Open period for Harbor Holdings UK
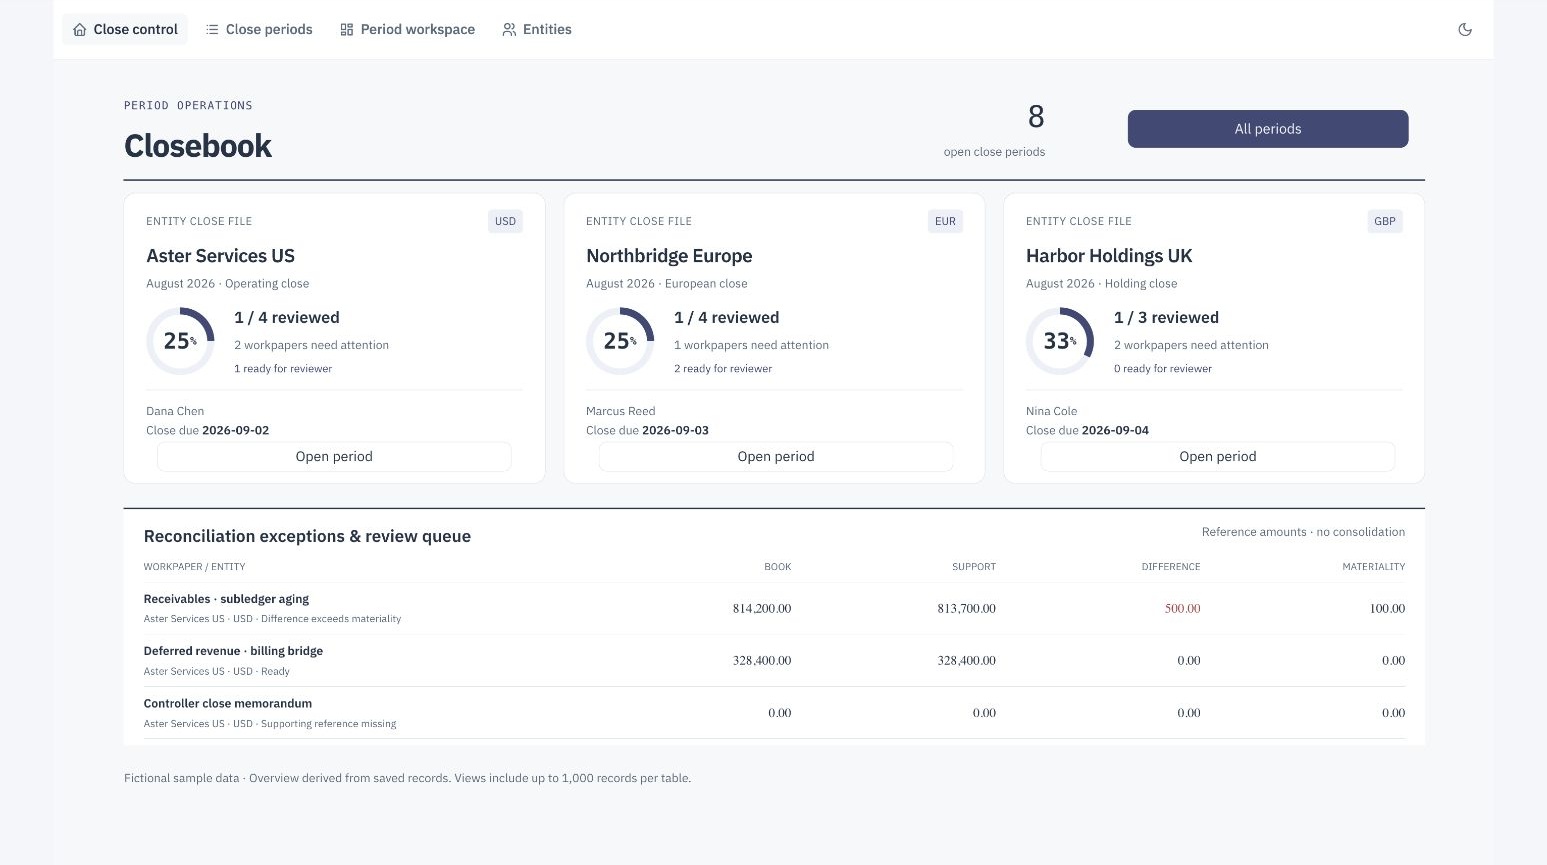1547x865 pixels. (x=1217, y=456)
